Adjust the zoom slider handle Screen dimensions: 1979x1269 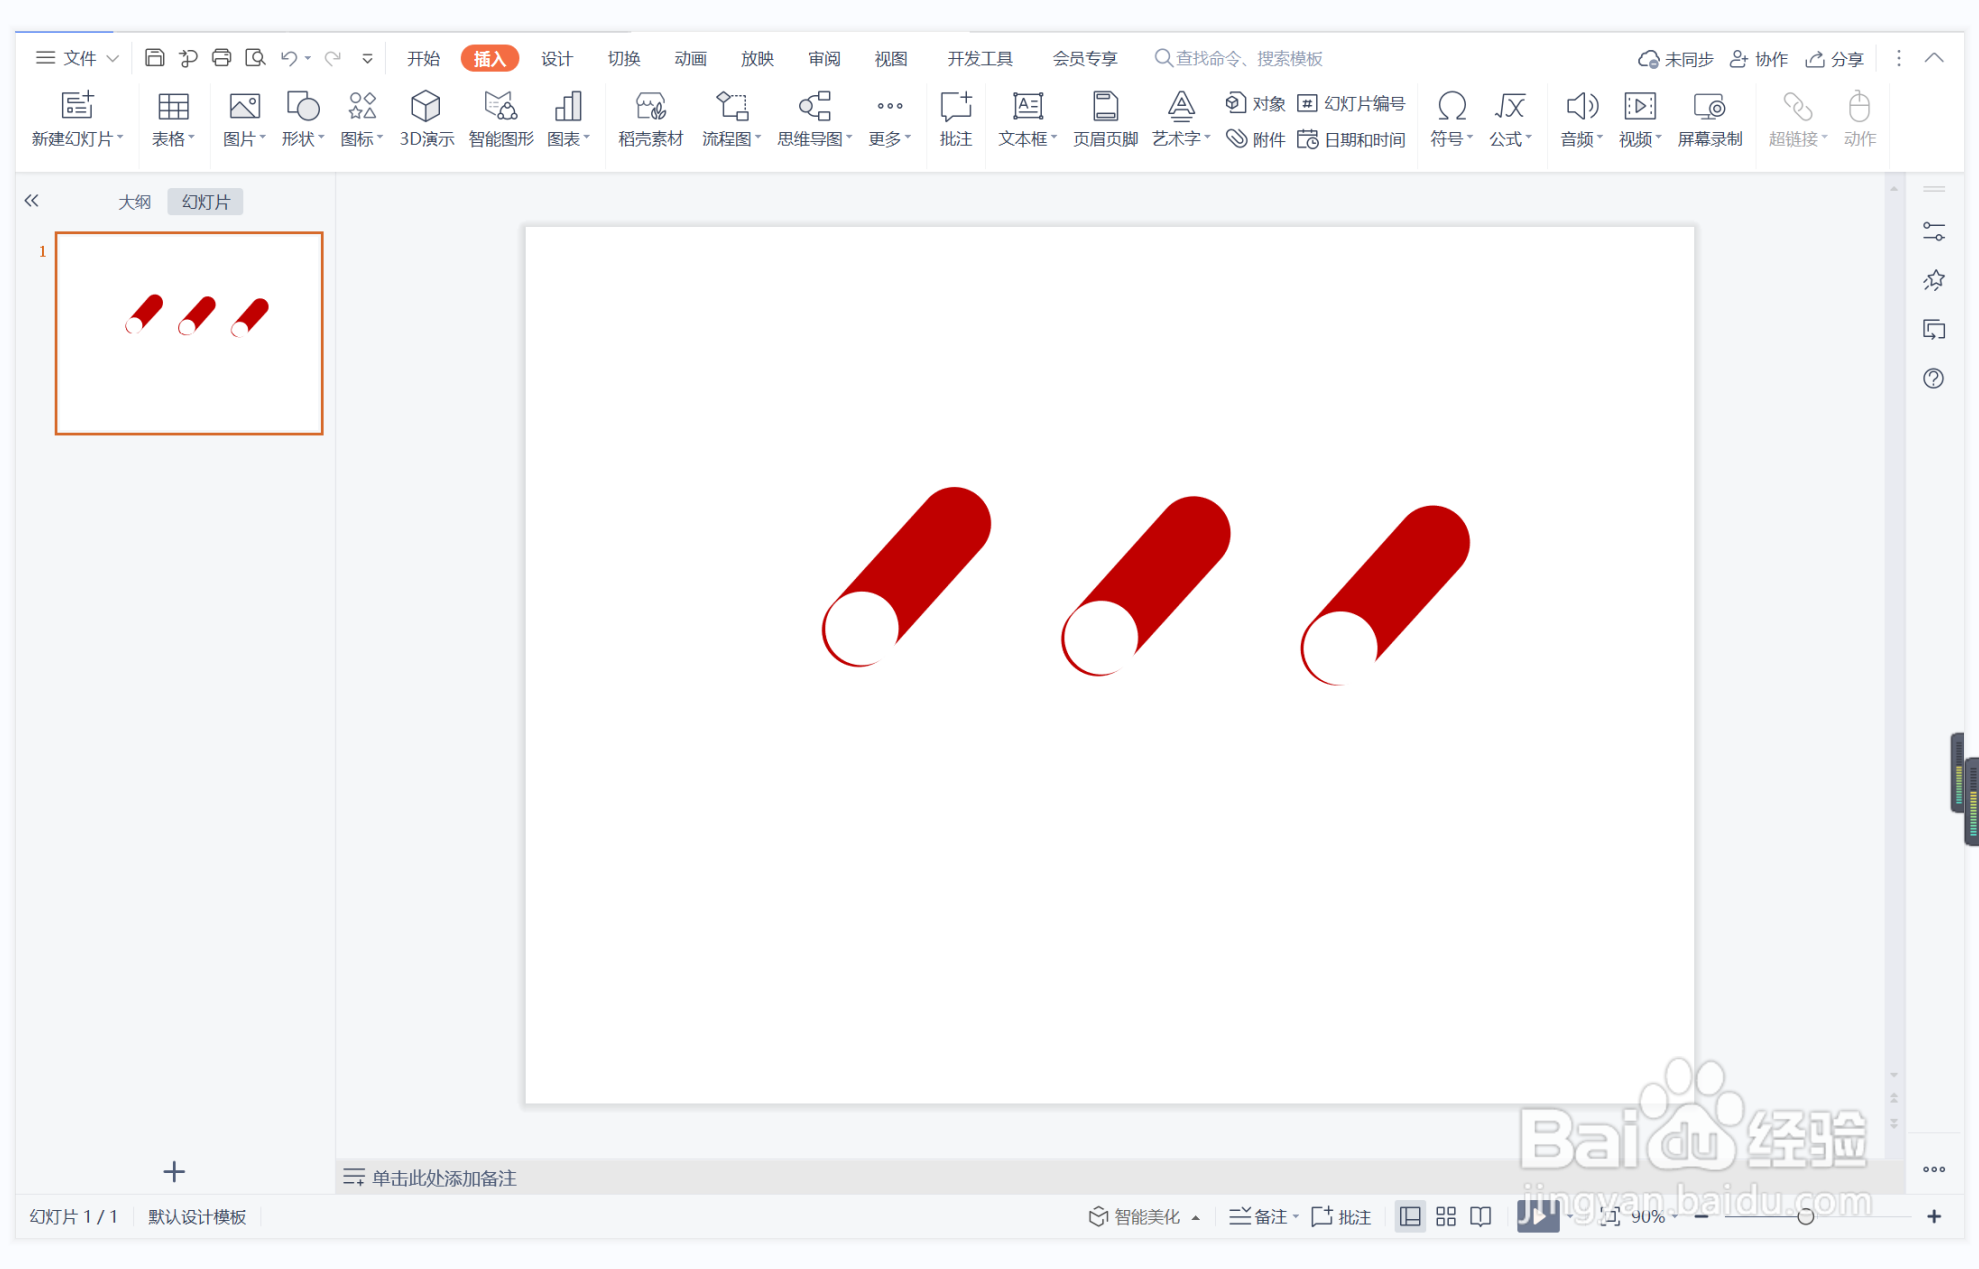(1805, 1216)
